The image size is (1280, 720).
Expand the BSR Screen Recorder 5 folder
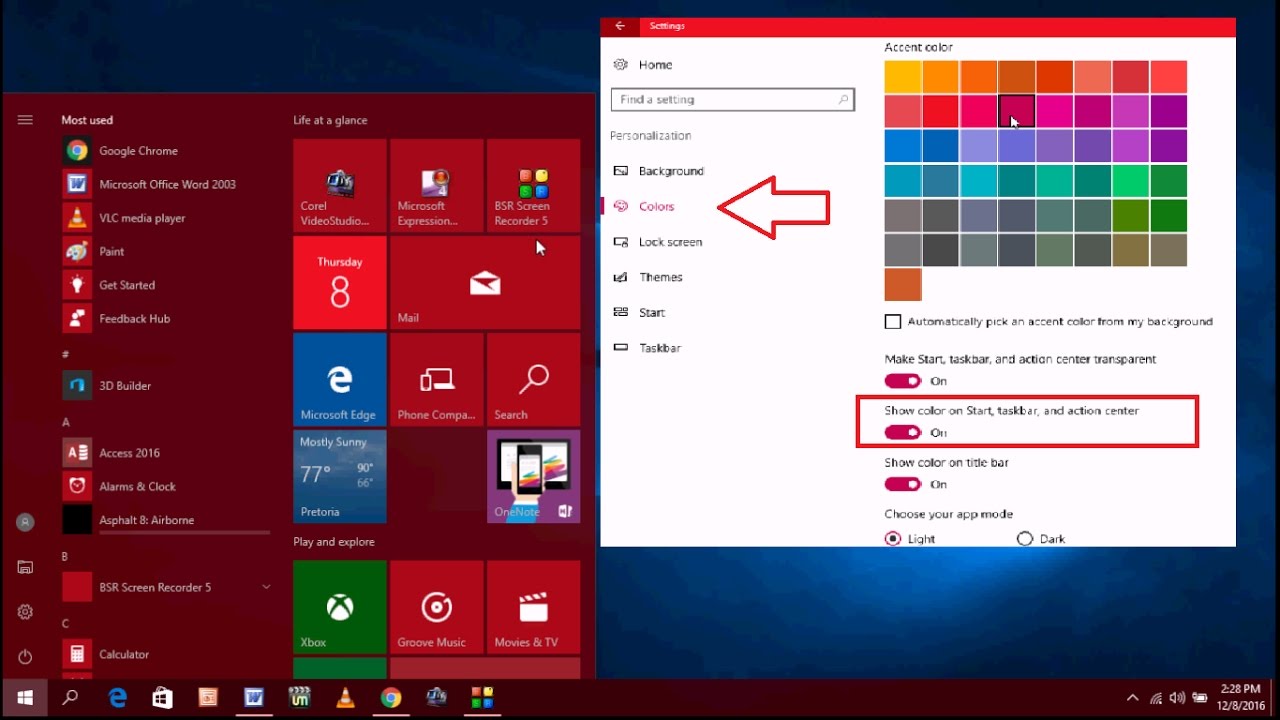click(266, 587)
